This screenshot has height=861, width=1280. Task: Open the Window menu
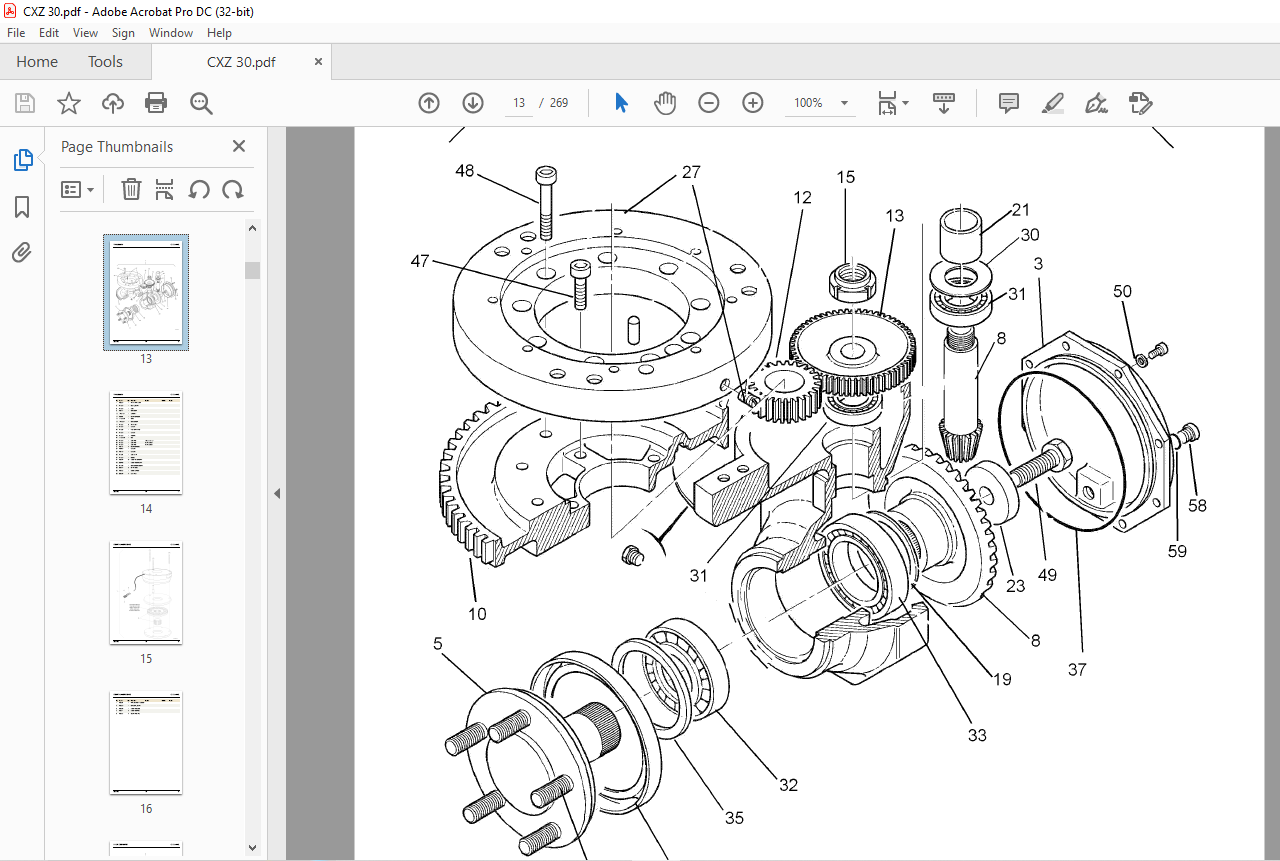click(x=171, y=33)
